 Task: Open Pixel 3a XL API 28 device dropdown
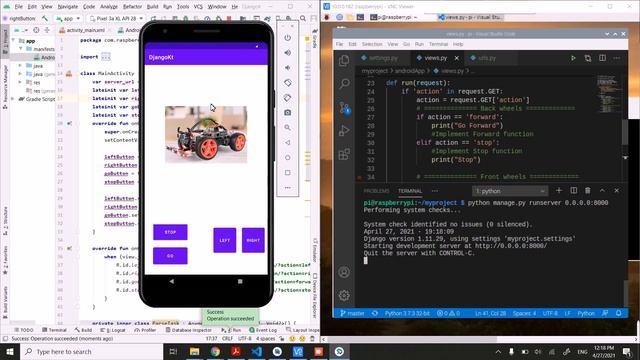[x=116, y=18]
